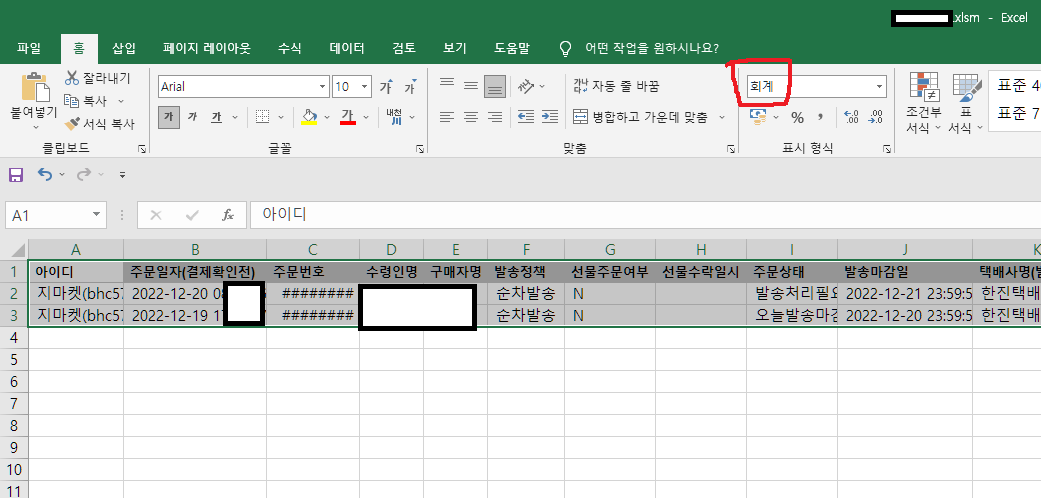Apply percent style formatting

797,117
